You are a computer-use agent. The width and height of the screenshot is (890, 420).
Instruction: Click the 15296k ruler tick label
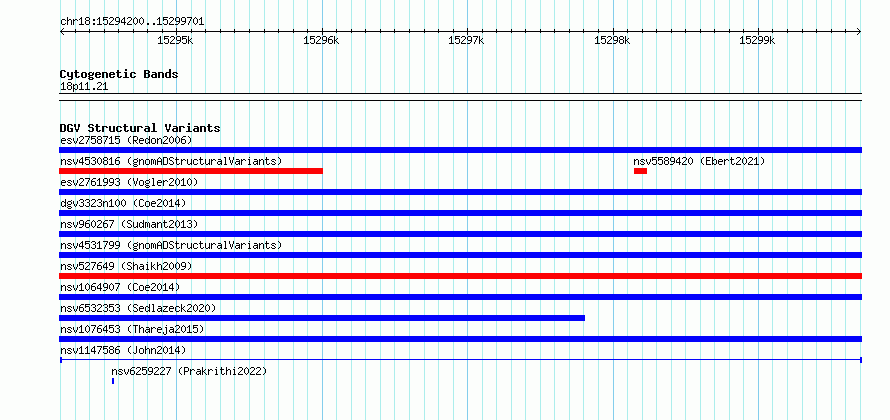tap(321, 40)
